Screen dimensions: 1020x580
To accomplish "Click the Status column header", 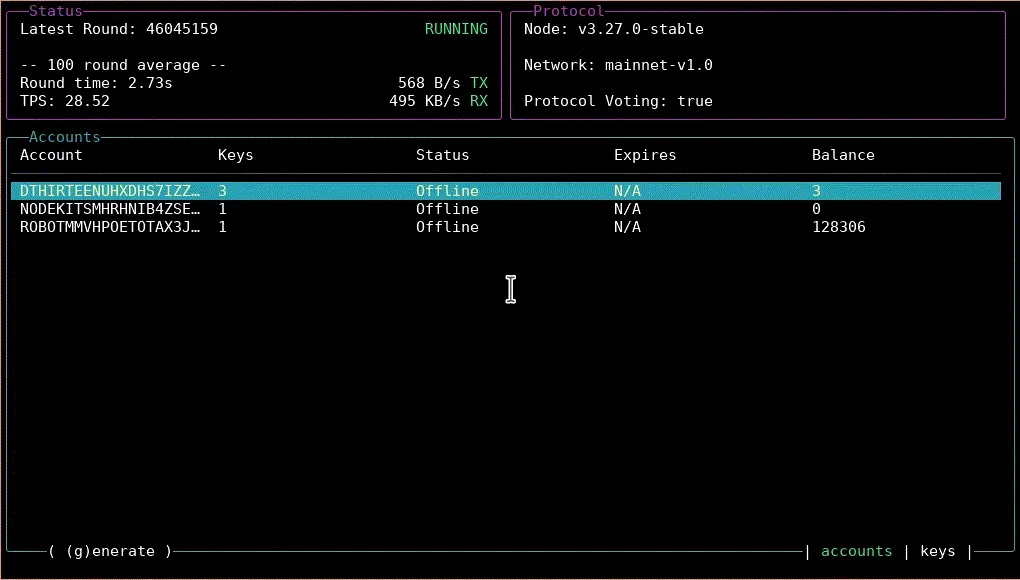I will pos(442,155).
